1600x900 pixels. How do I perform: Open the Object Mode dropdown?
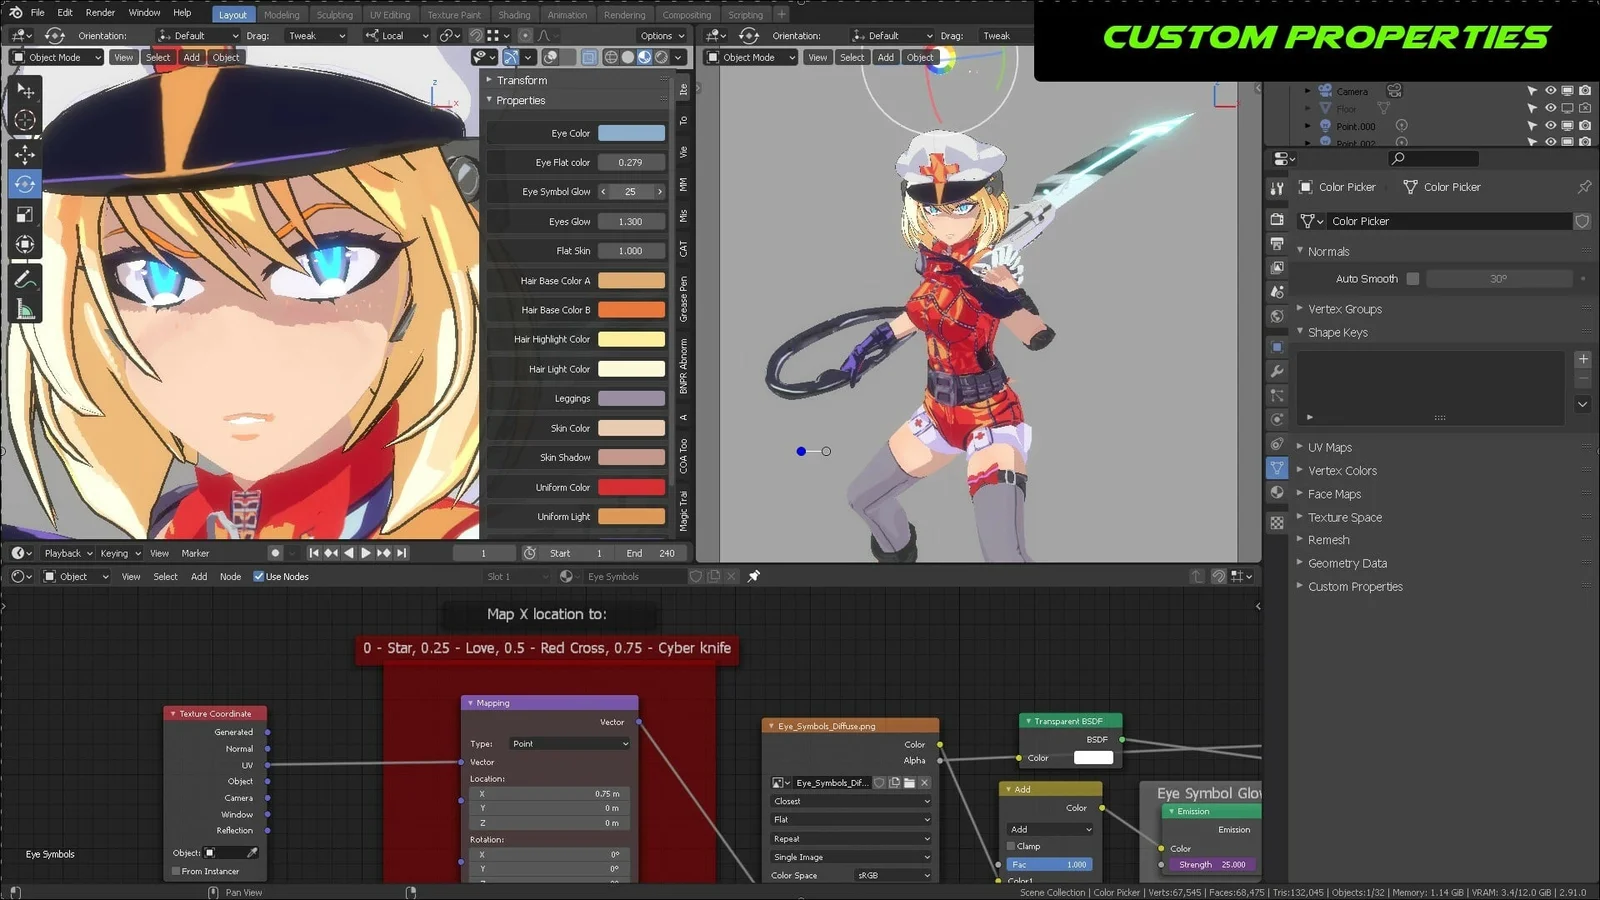click(x=55, y=57)
